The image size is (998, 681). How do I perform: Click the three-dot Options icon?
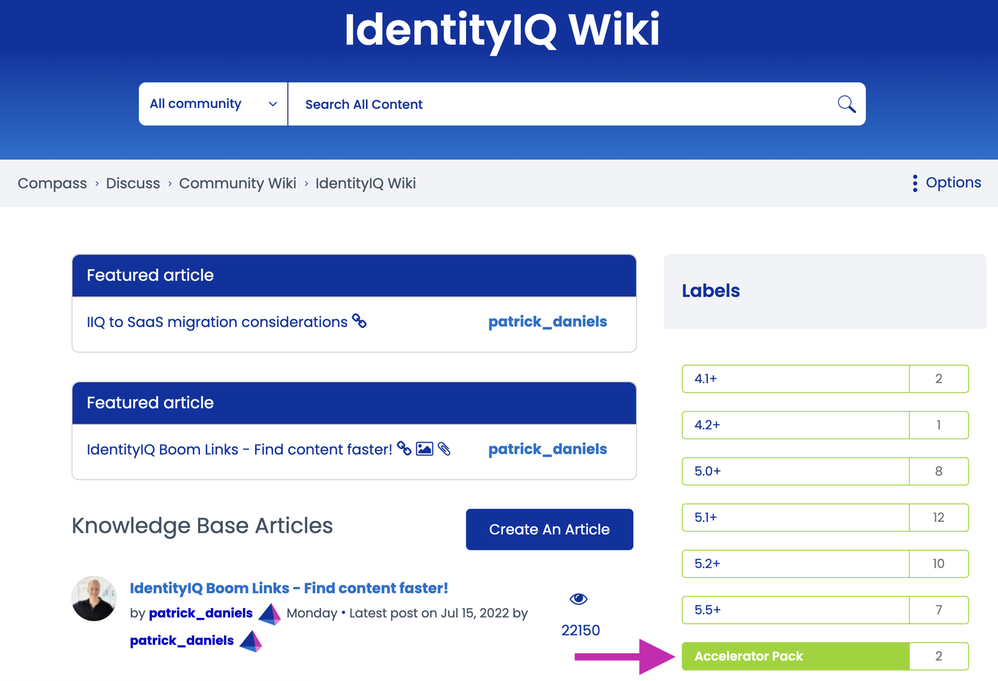[914, 183]
